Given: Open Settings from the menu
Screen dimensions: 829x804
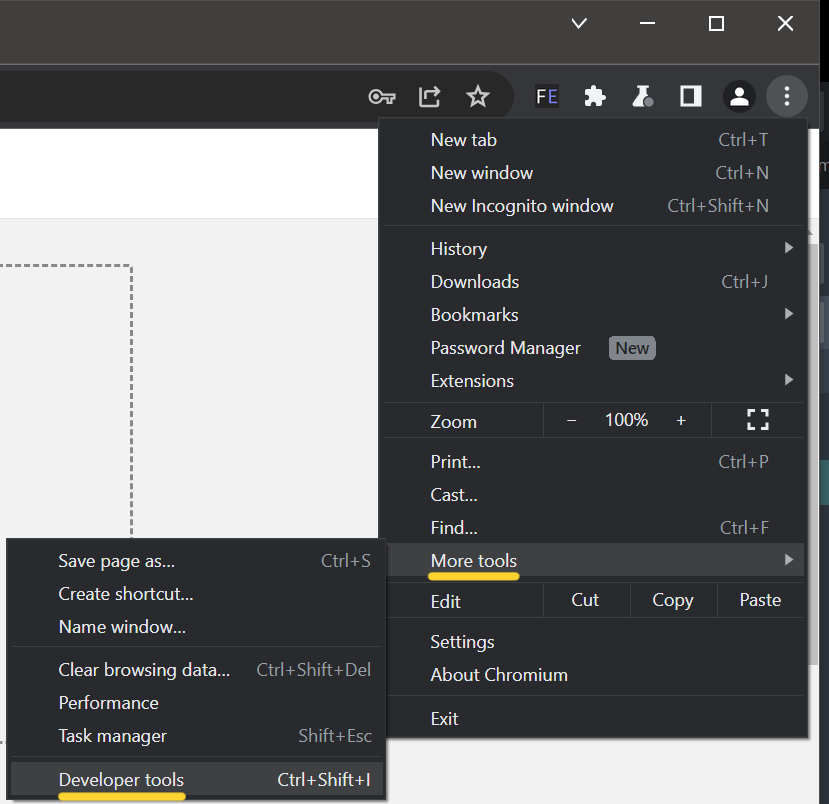Looking at the screenshot, I should pyautogui.click(x=463, y=641).
